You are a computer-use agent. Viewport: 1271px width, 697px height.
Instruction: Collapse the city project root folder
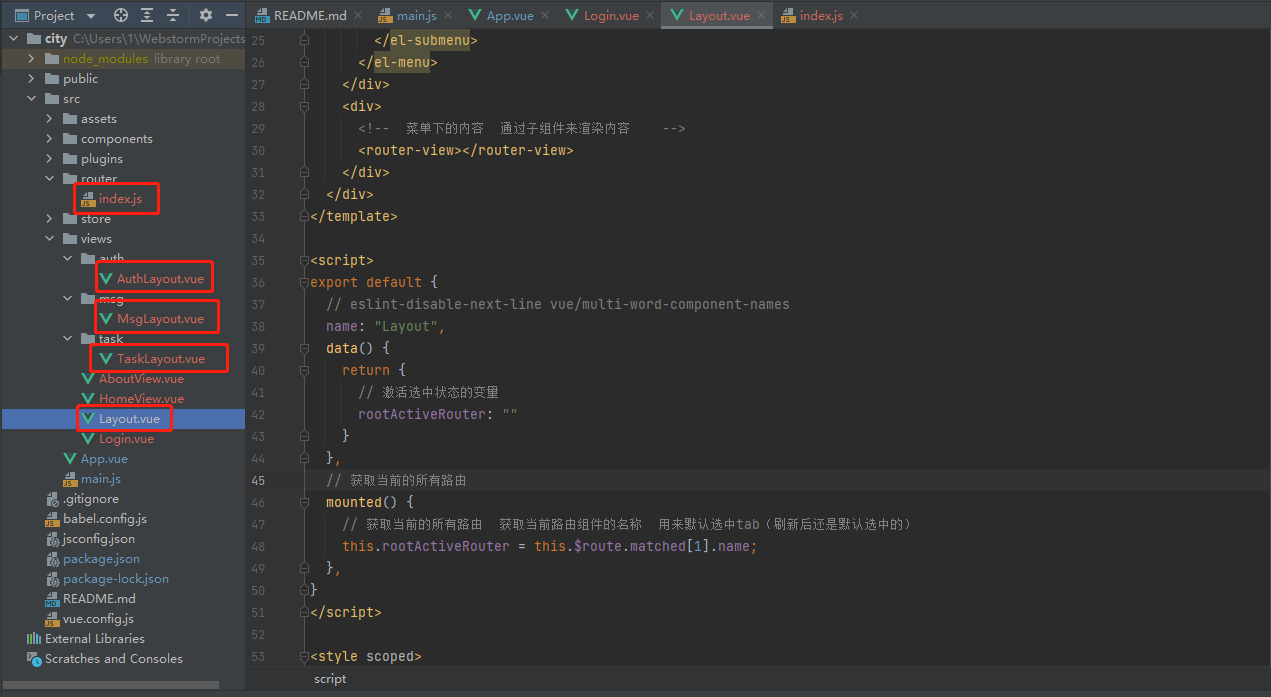click(14, 39)
